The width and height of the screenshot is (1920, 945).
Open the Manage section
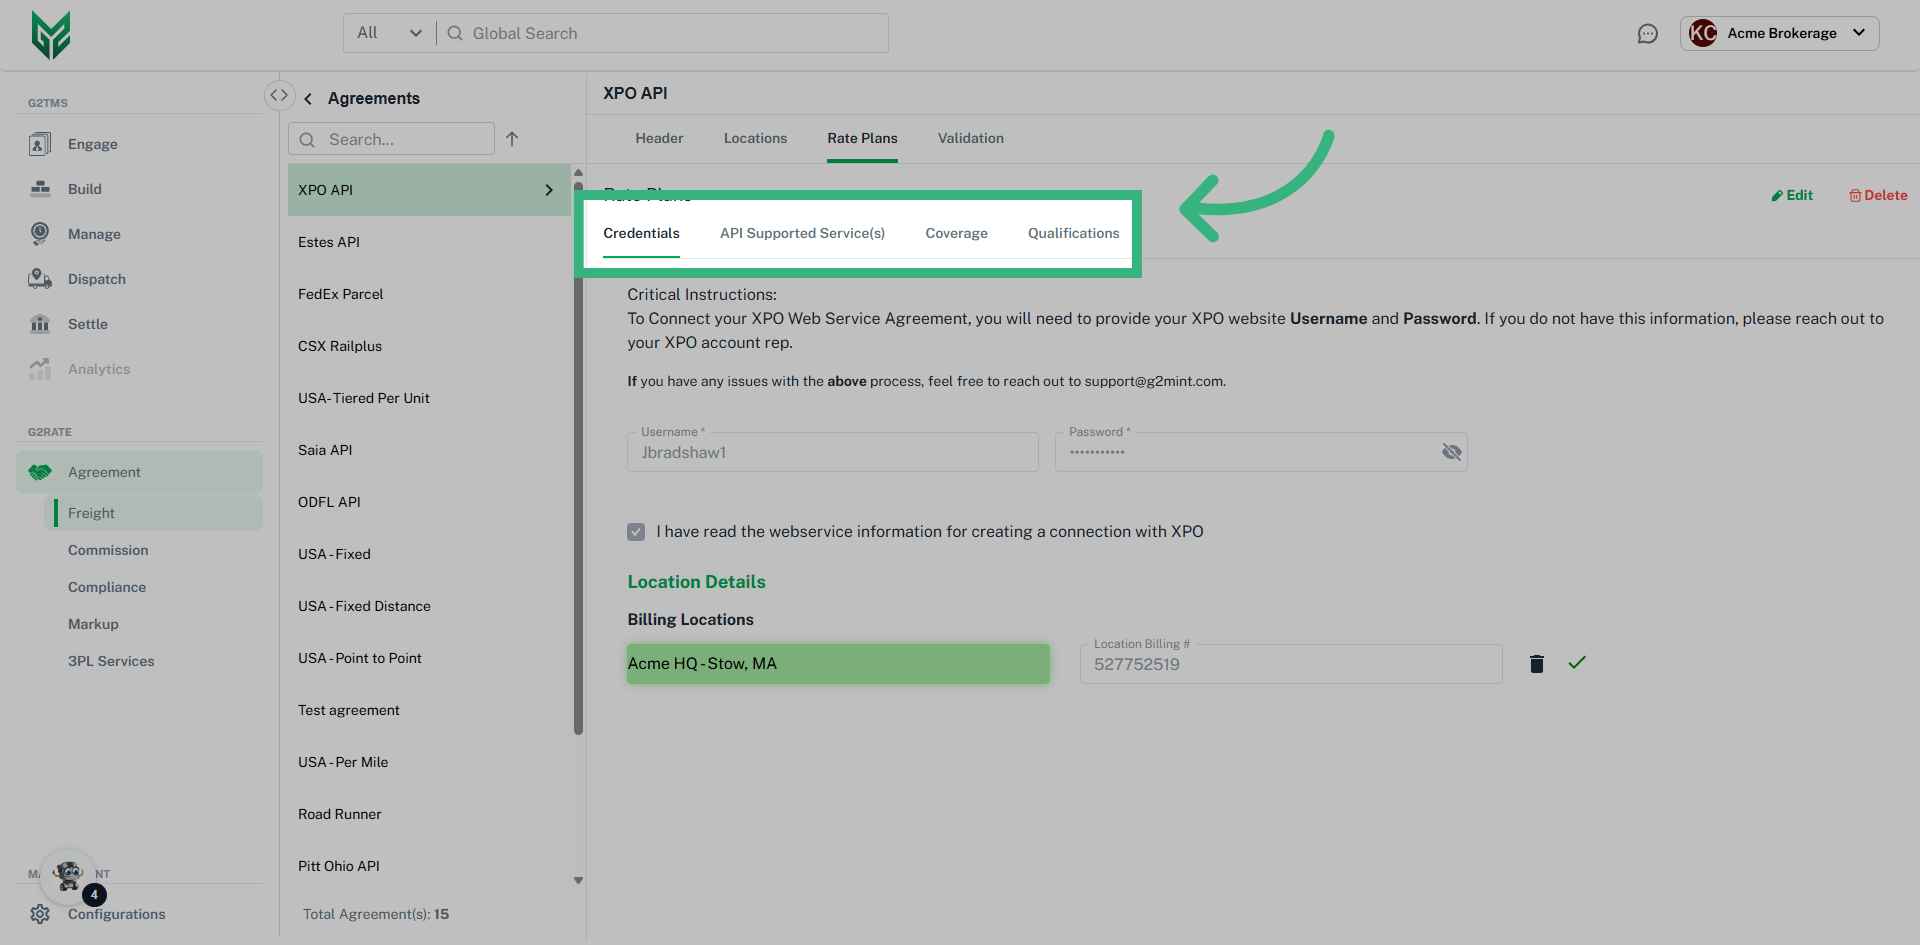40,234
